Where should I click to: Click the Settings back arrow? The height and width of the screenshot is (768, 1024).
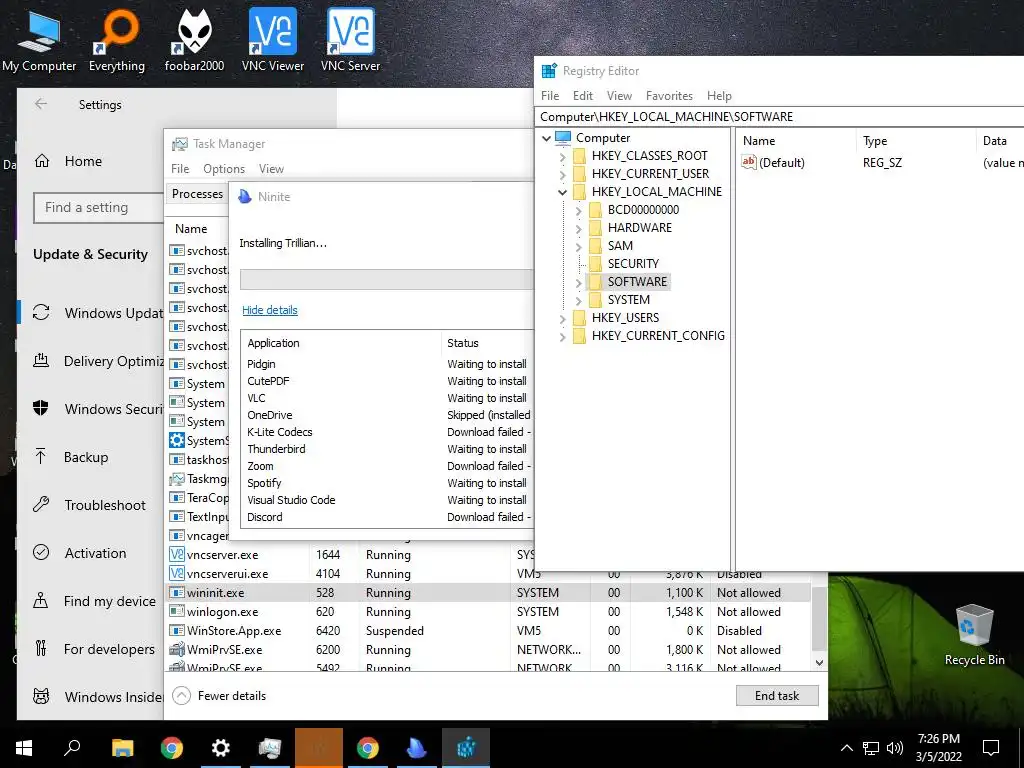(41, 104)
